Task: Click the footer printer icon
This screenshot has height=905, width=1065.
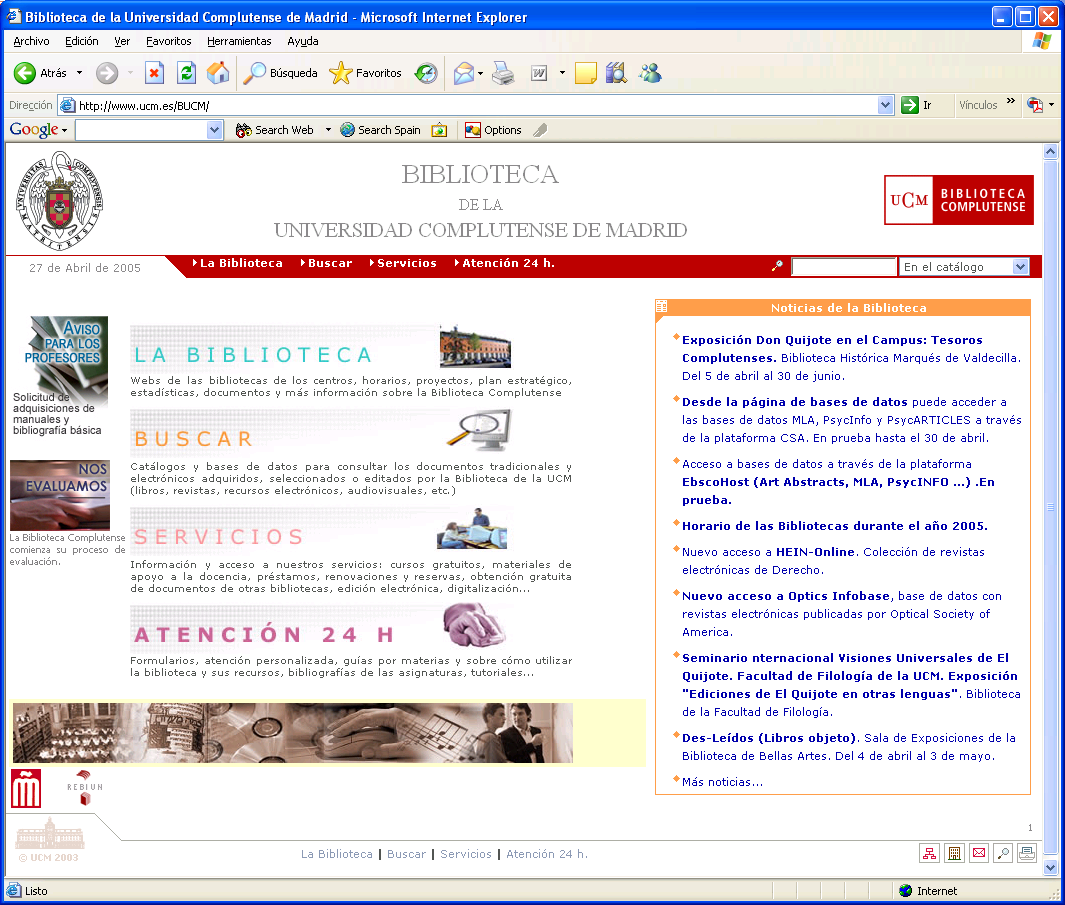Action: click(x=1027, y=853)
